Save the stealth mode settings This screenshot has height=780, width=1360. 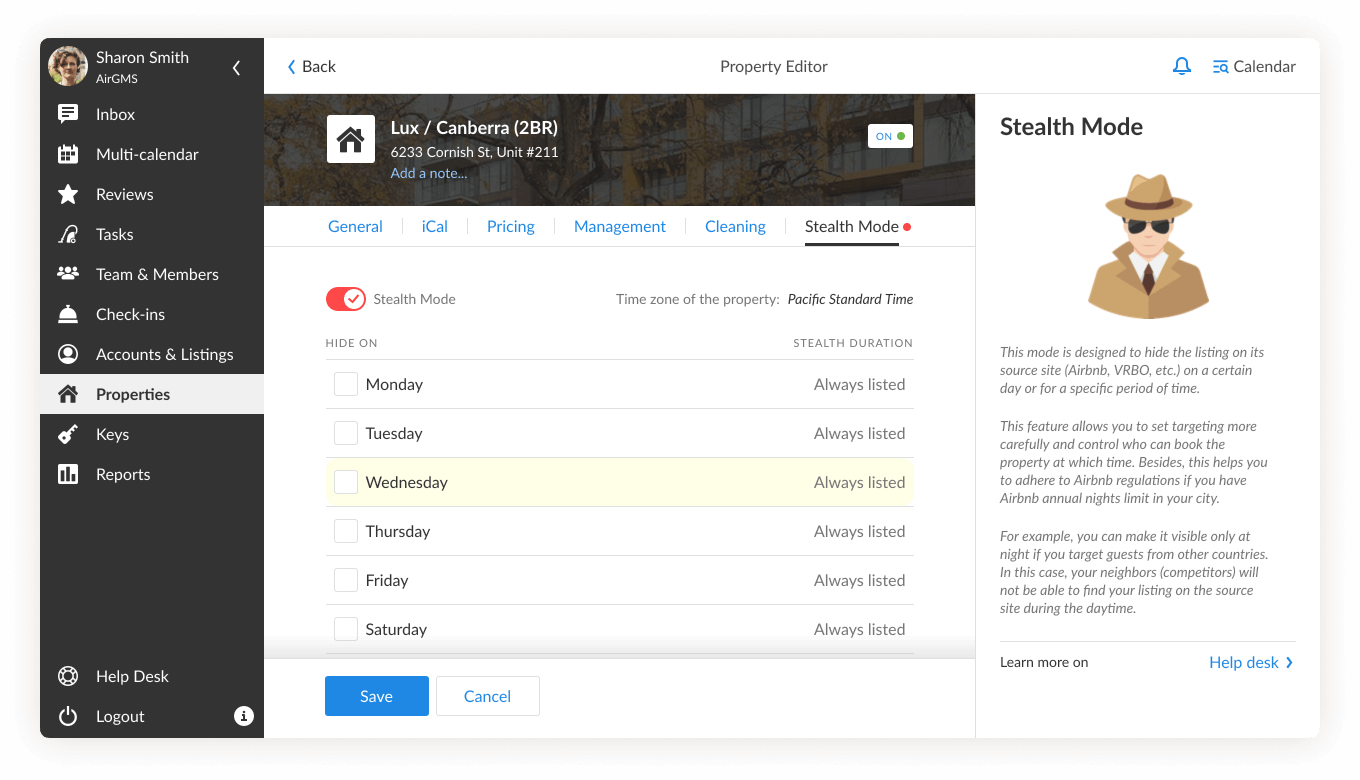377,695
